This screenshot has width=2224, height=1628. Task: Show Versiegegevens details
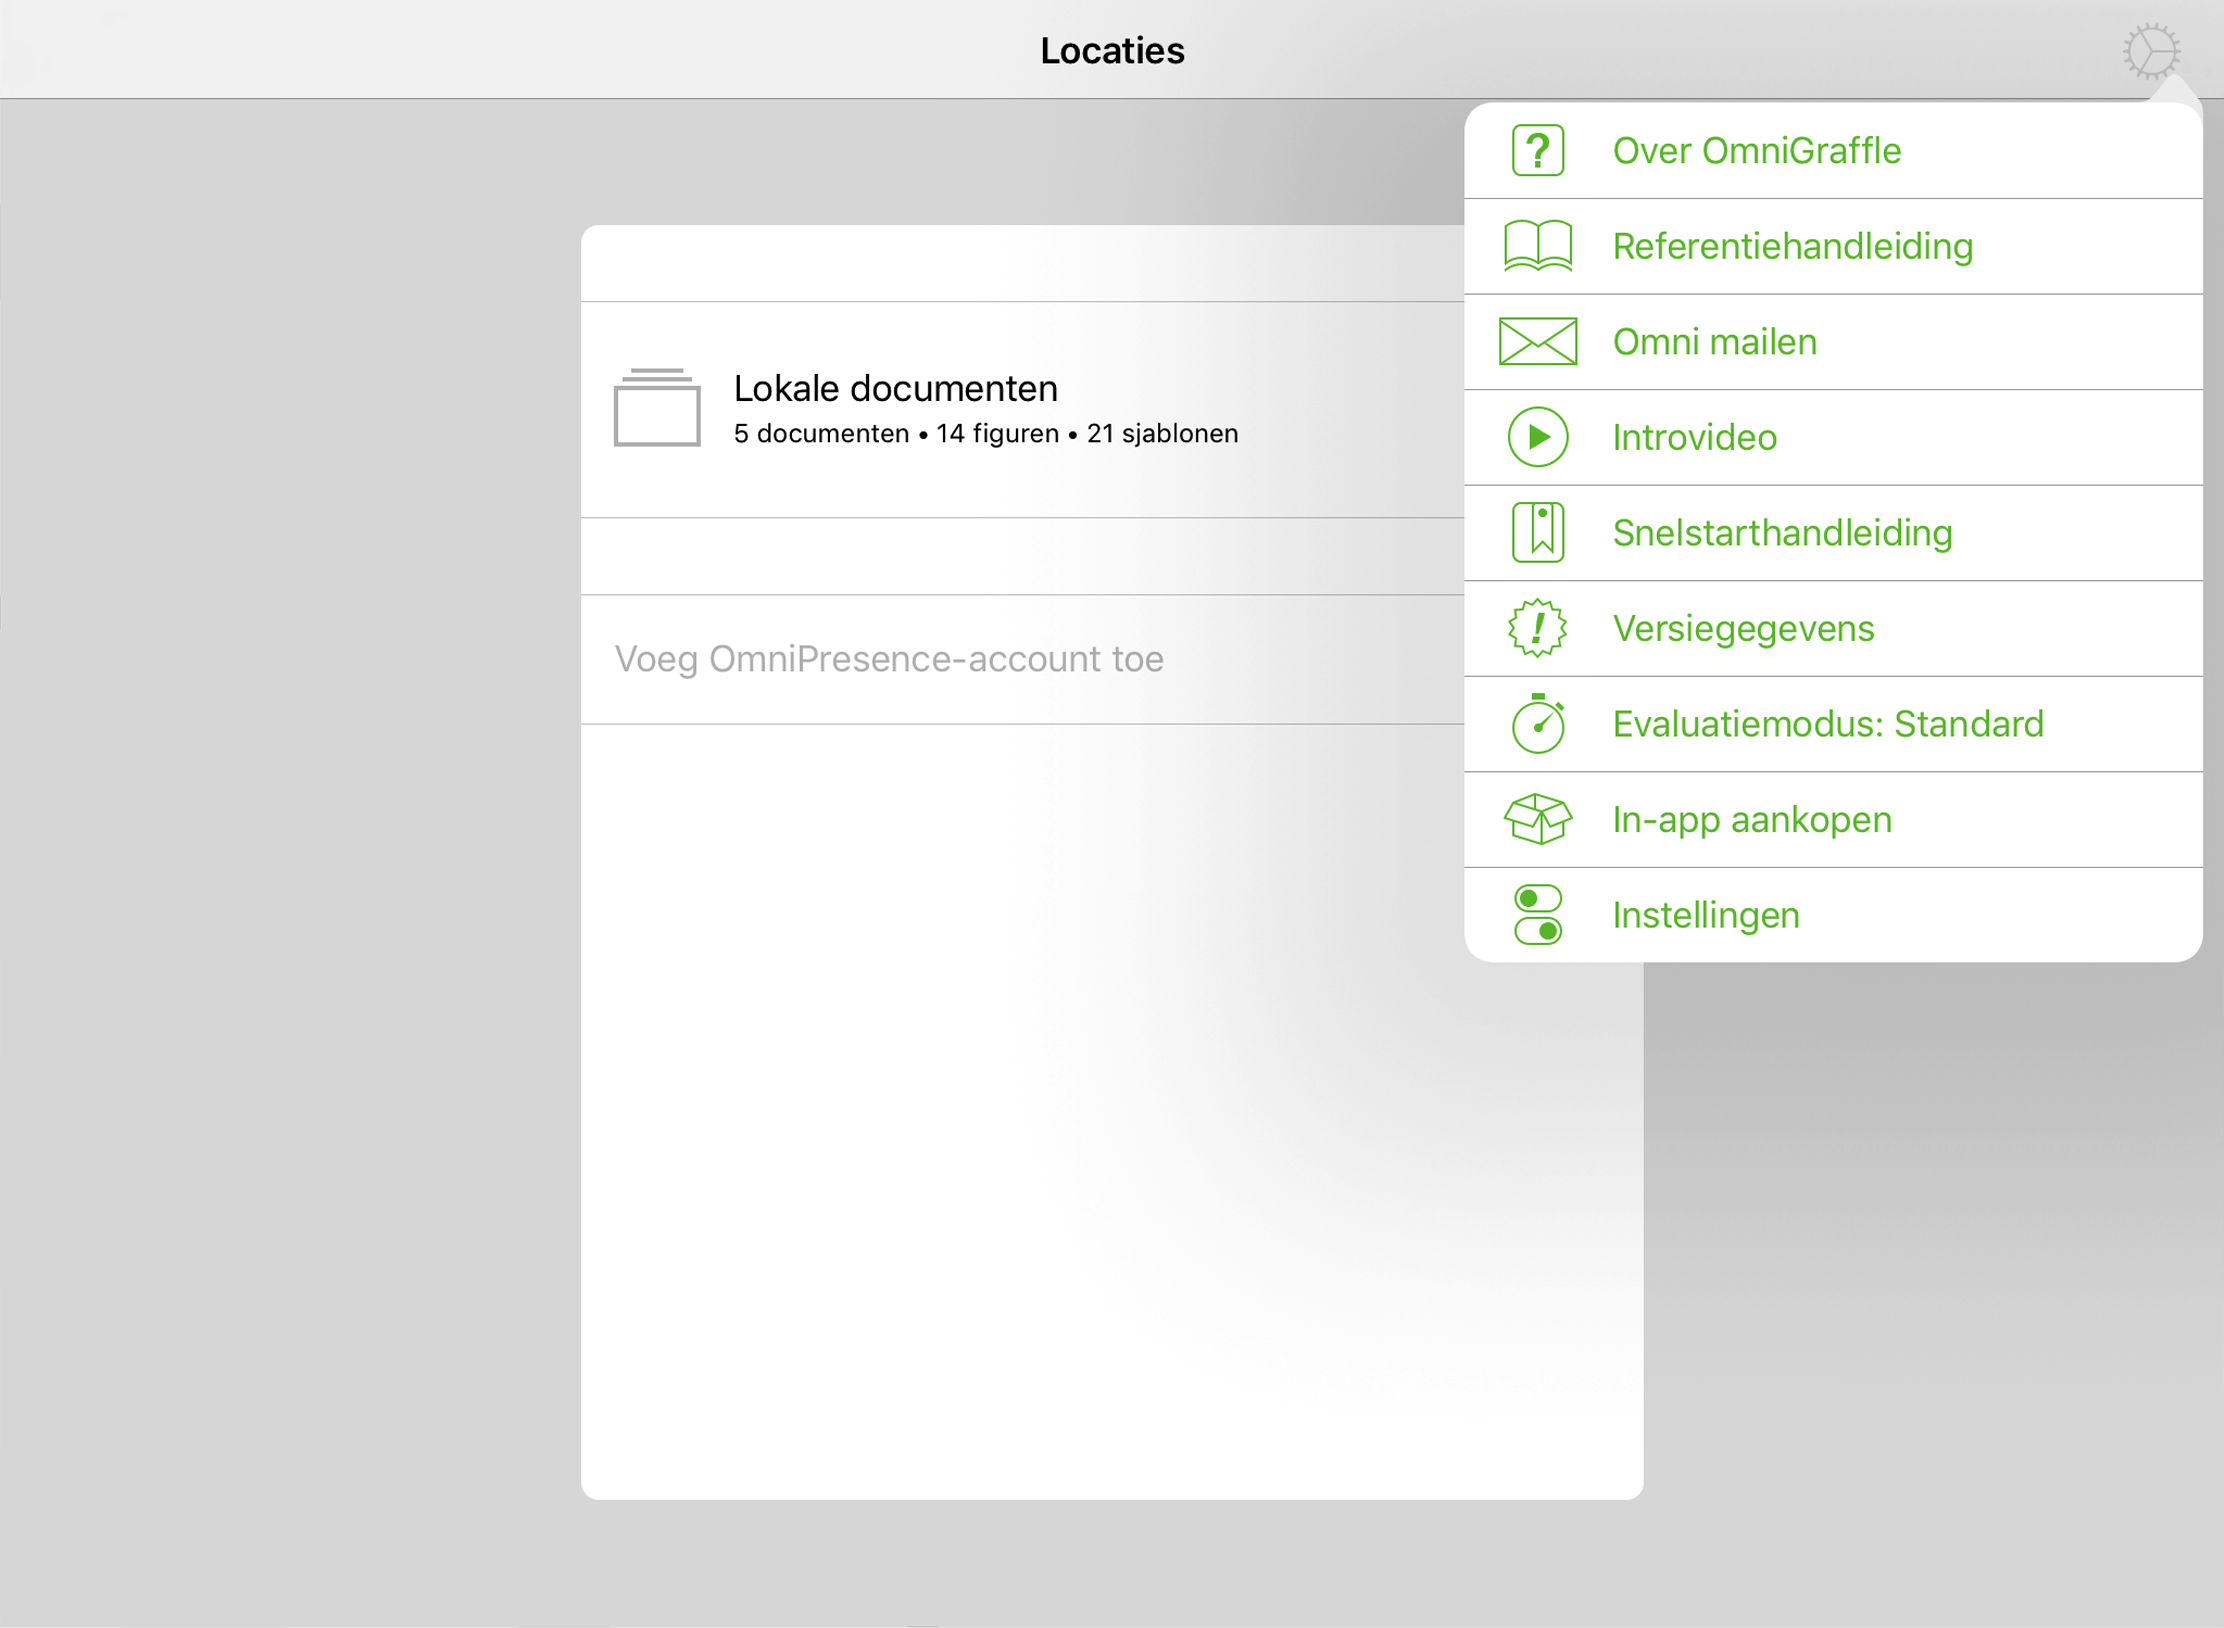pyautogui.click(x=1743, y=628)
